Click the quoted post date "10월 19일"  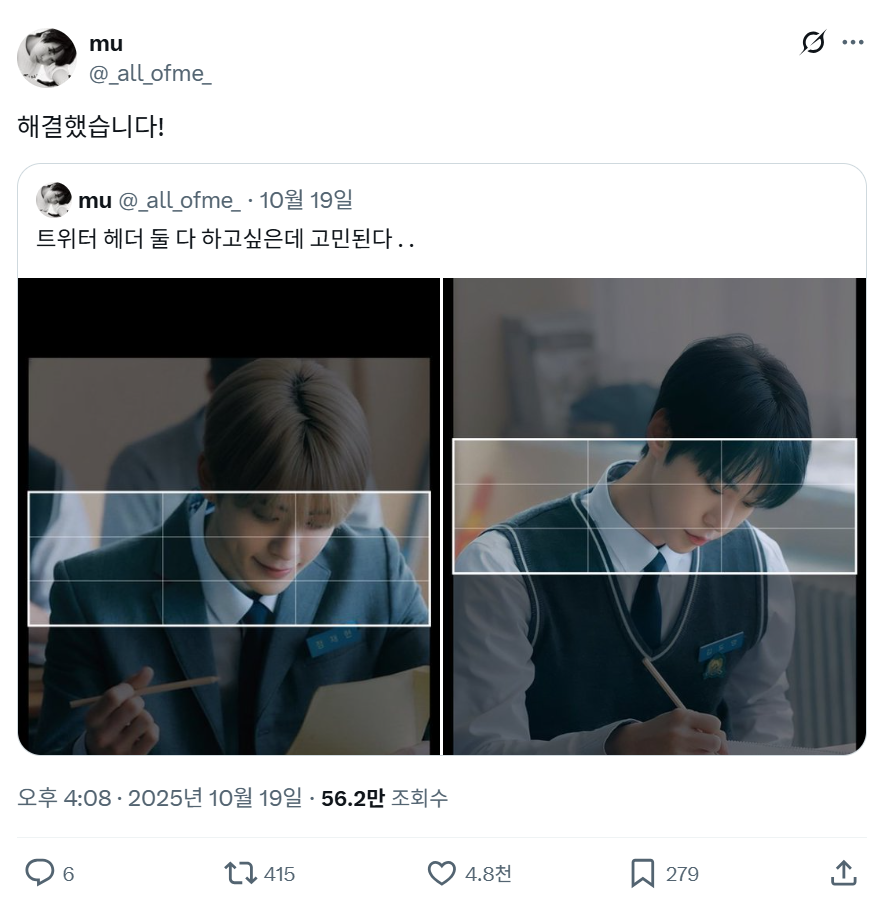(x=306, y=200)
